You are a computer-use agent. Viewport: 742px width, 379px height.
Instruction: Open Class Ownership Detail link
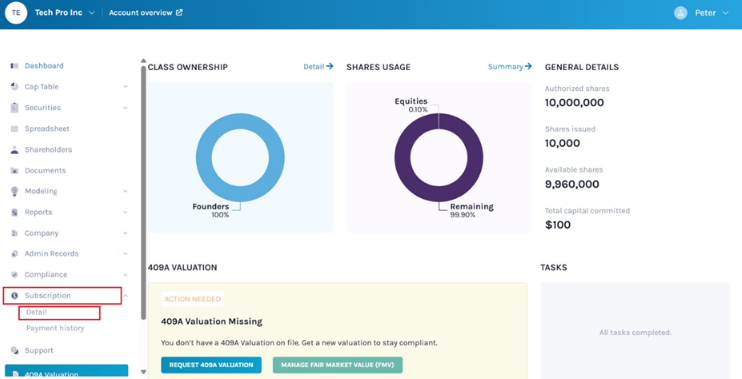click(x=318, y=67)
